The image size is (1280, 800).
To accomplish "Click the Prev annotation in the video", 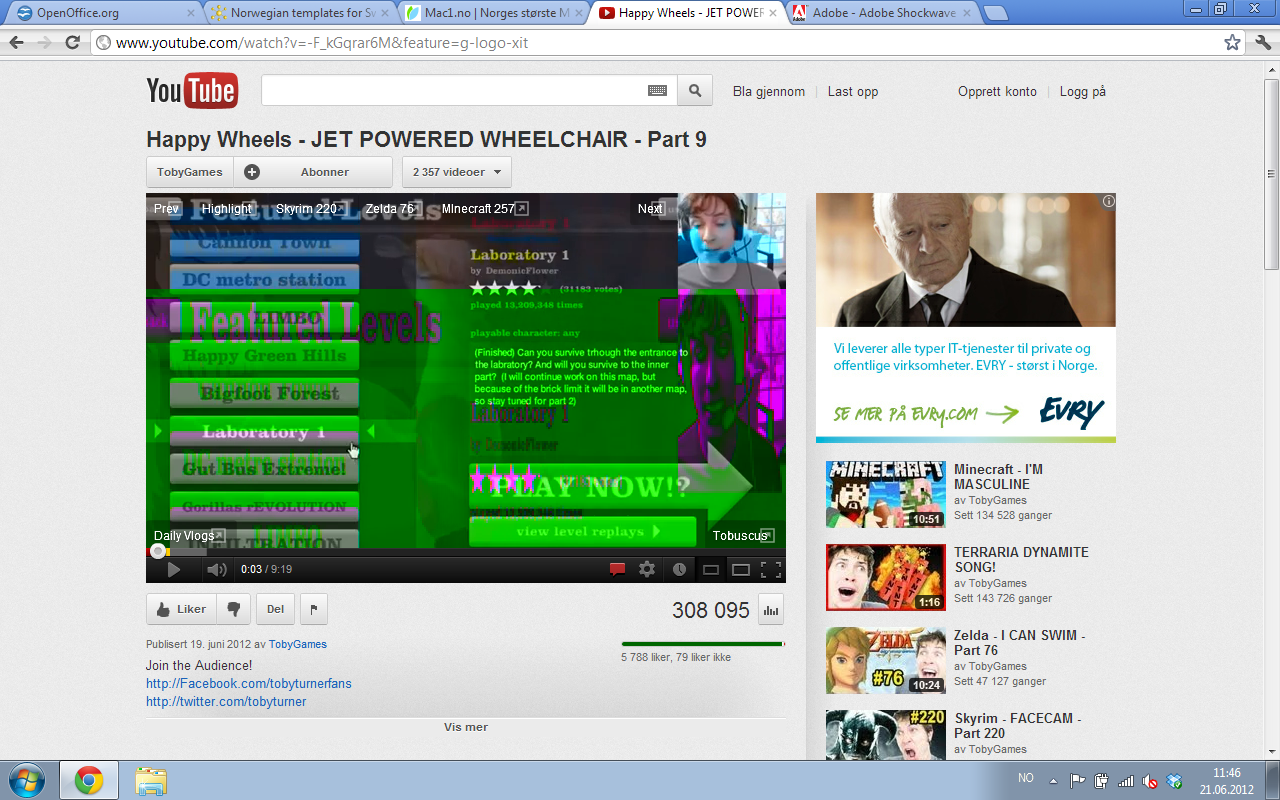I will click(x=166, y=209).
